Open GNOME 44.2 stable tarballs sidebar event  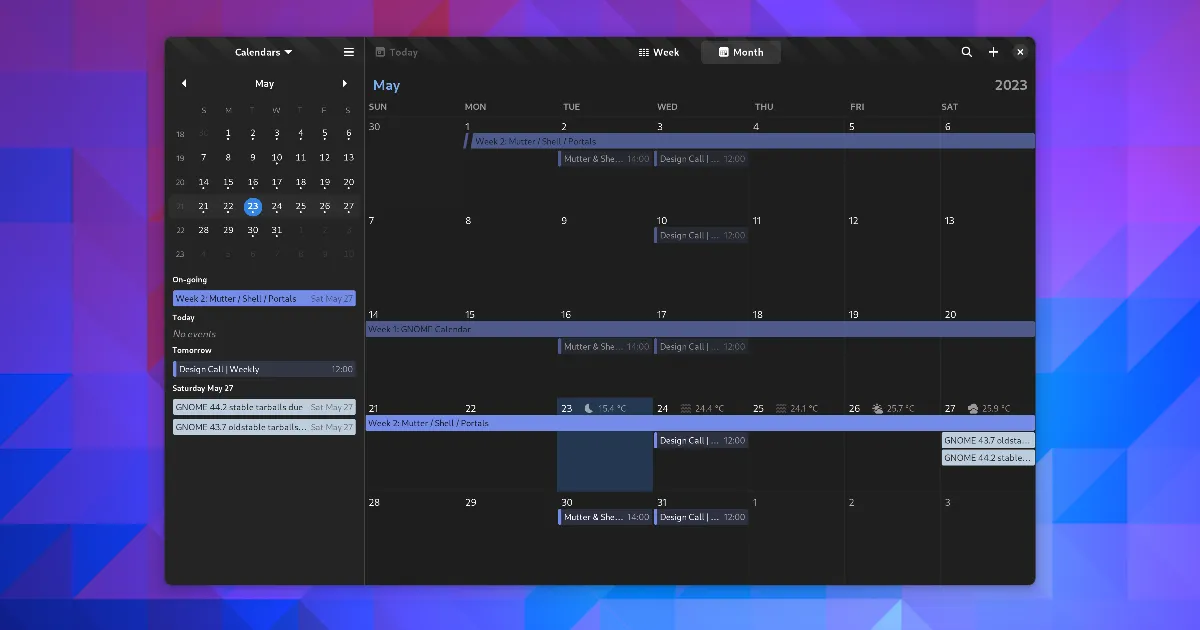(264, 407)
